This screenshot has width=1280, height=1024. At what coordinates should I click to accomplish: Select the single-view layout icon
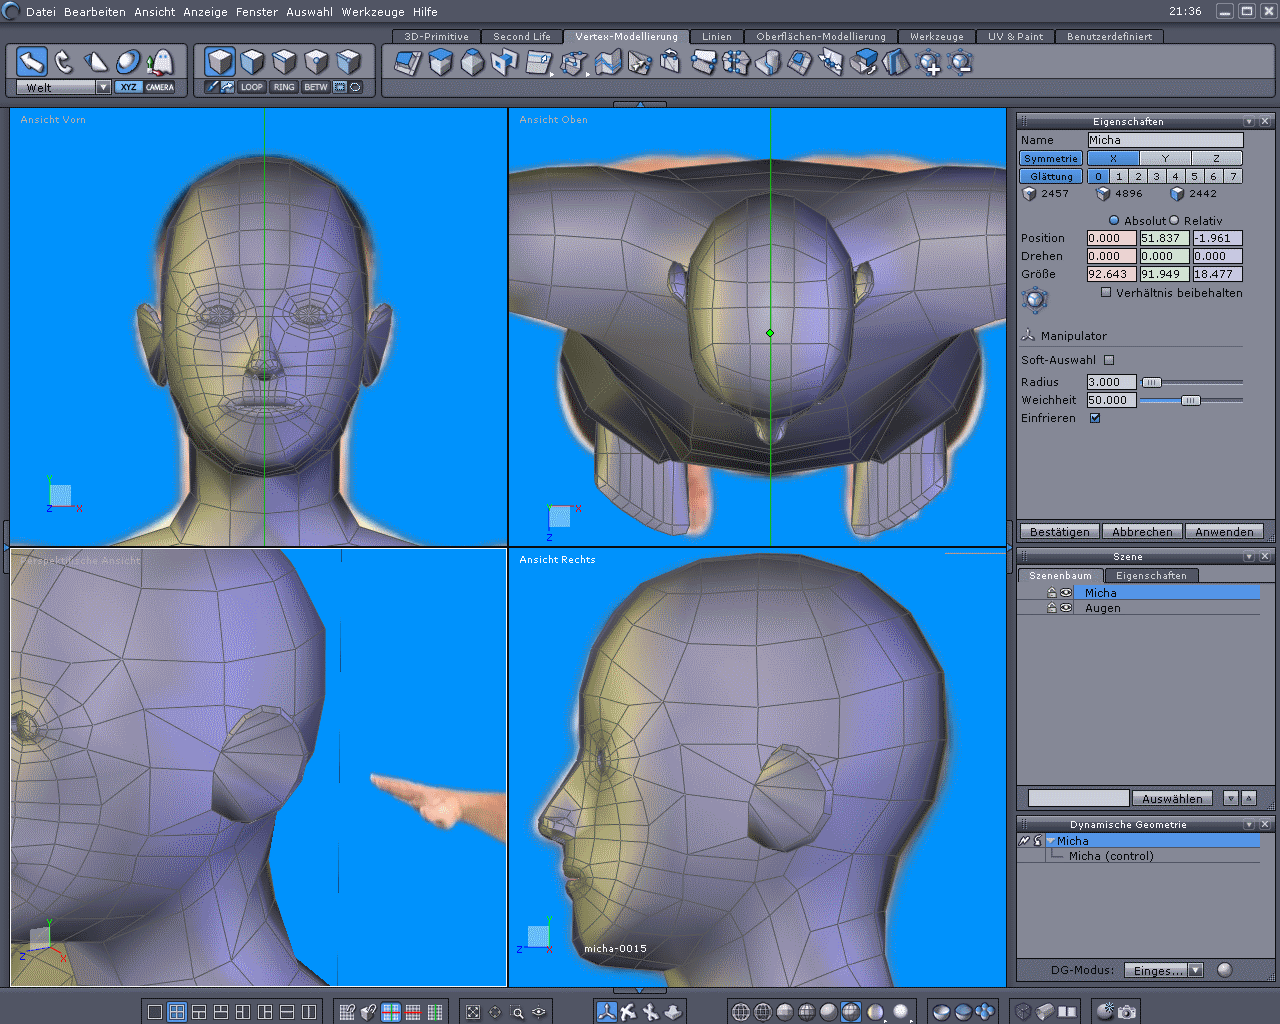pyautogui.click(x=155, y=1012)
